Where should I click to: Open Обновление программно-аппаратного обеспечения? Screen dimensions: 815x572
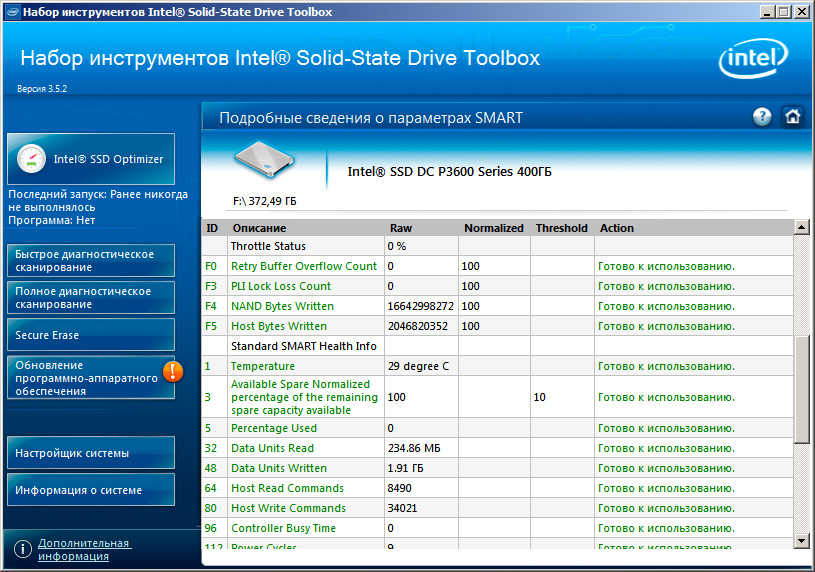coord(91,378)
